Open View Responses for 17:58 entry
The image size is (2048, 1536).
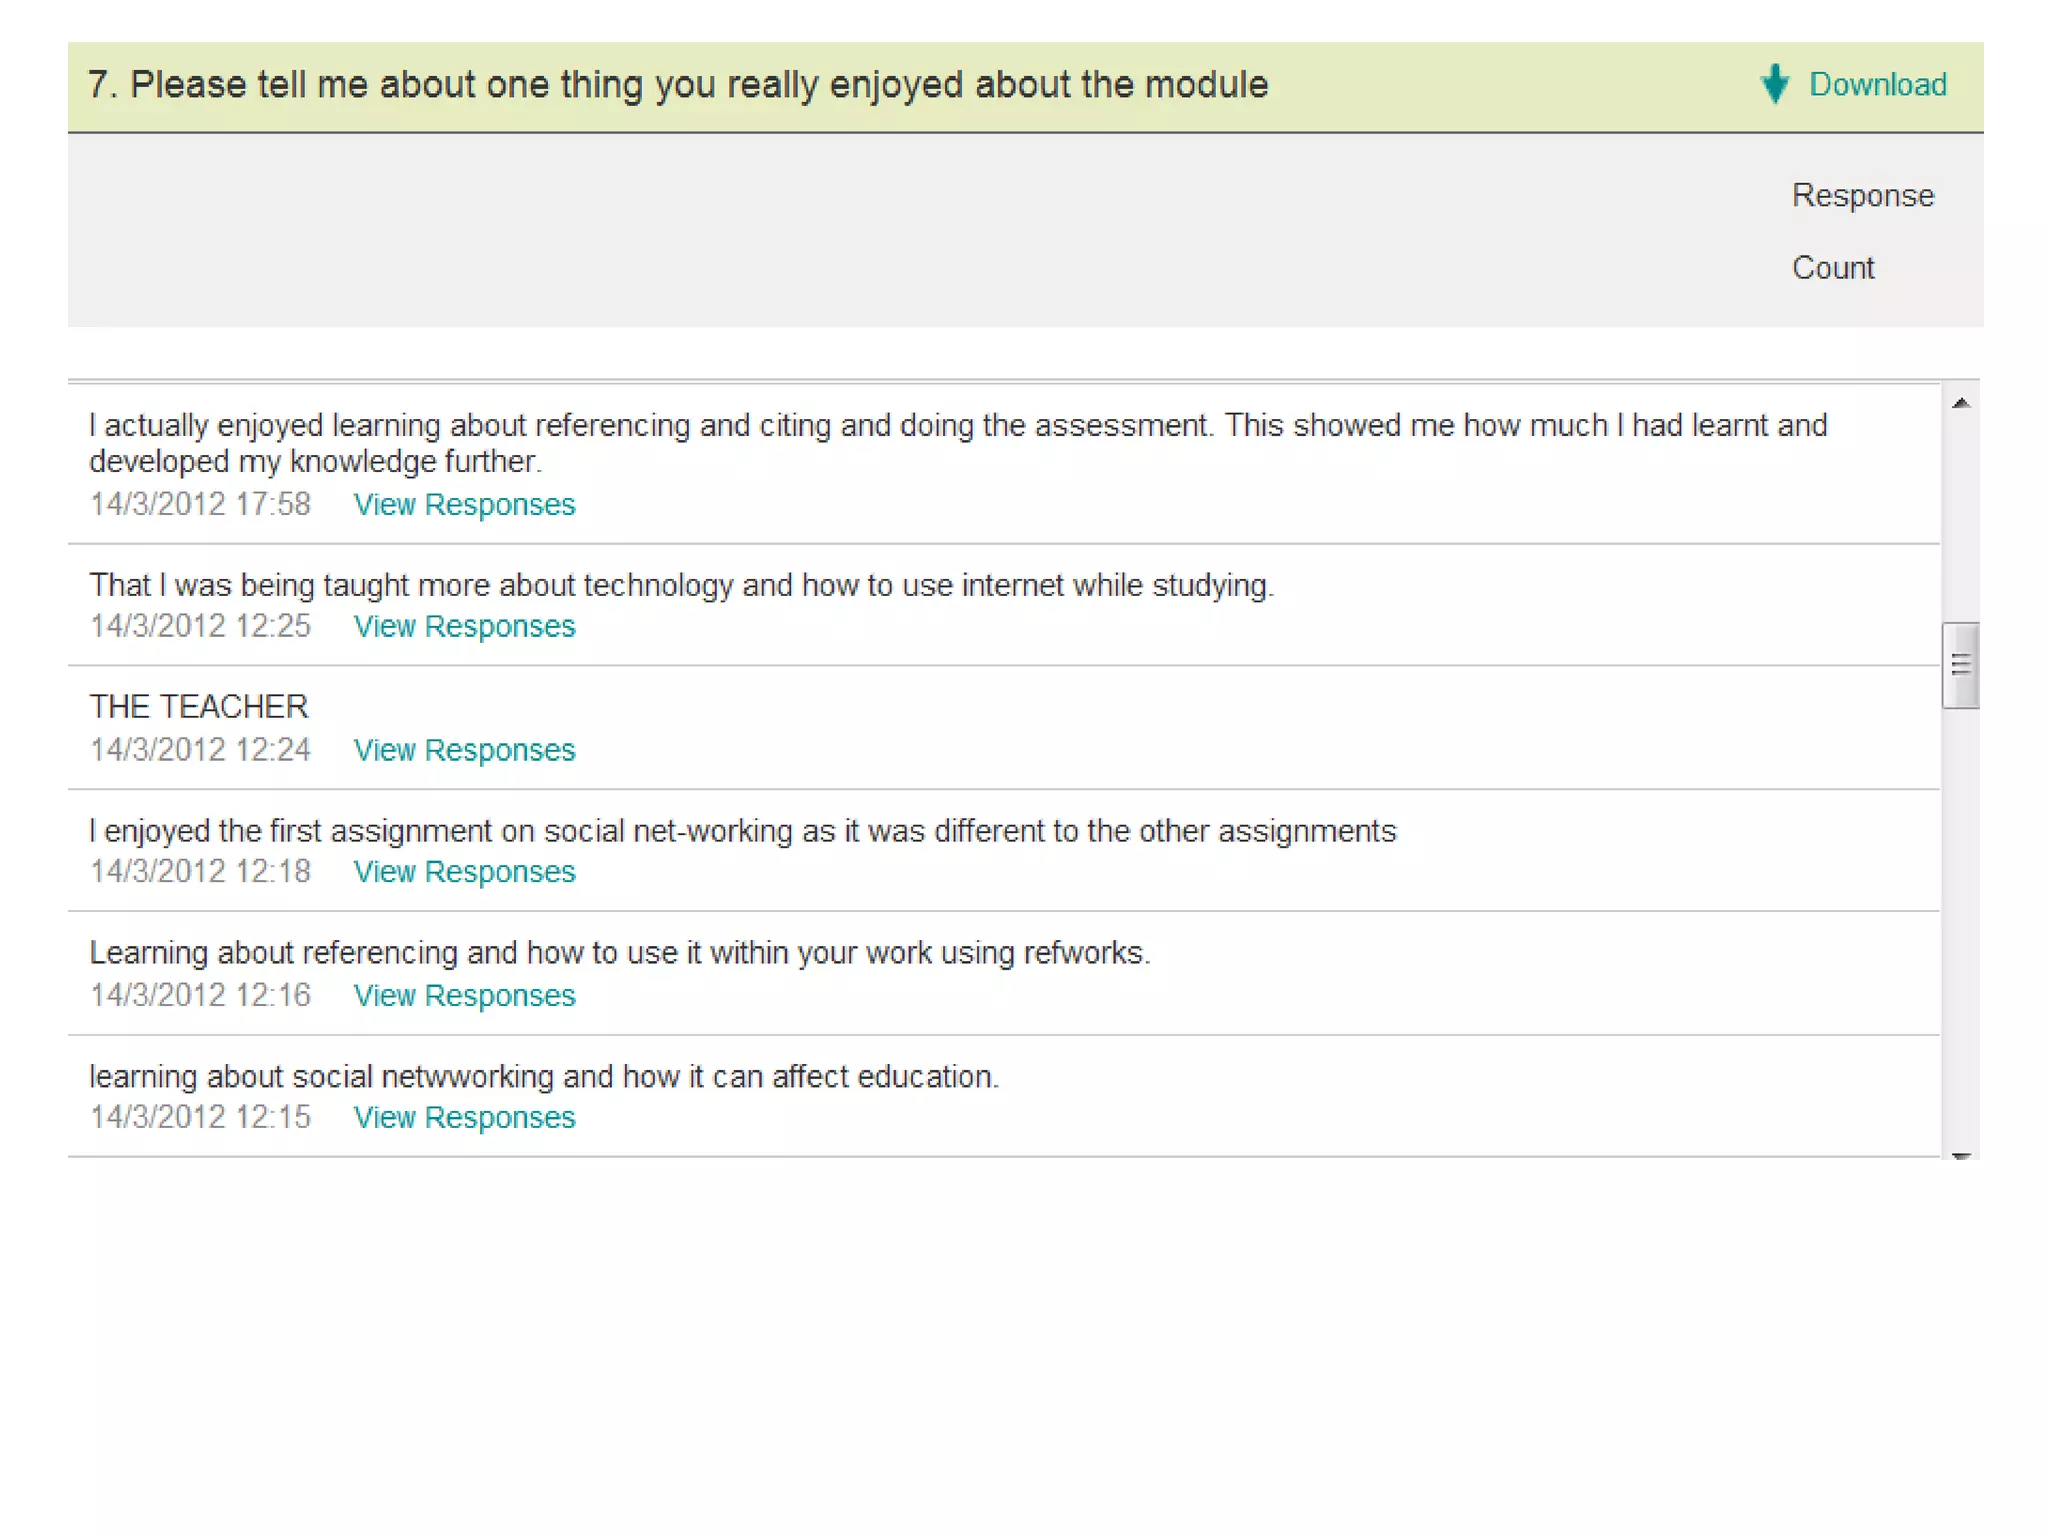[x=464, y=505]
